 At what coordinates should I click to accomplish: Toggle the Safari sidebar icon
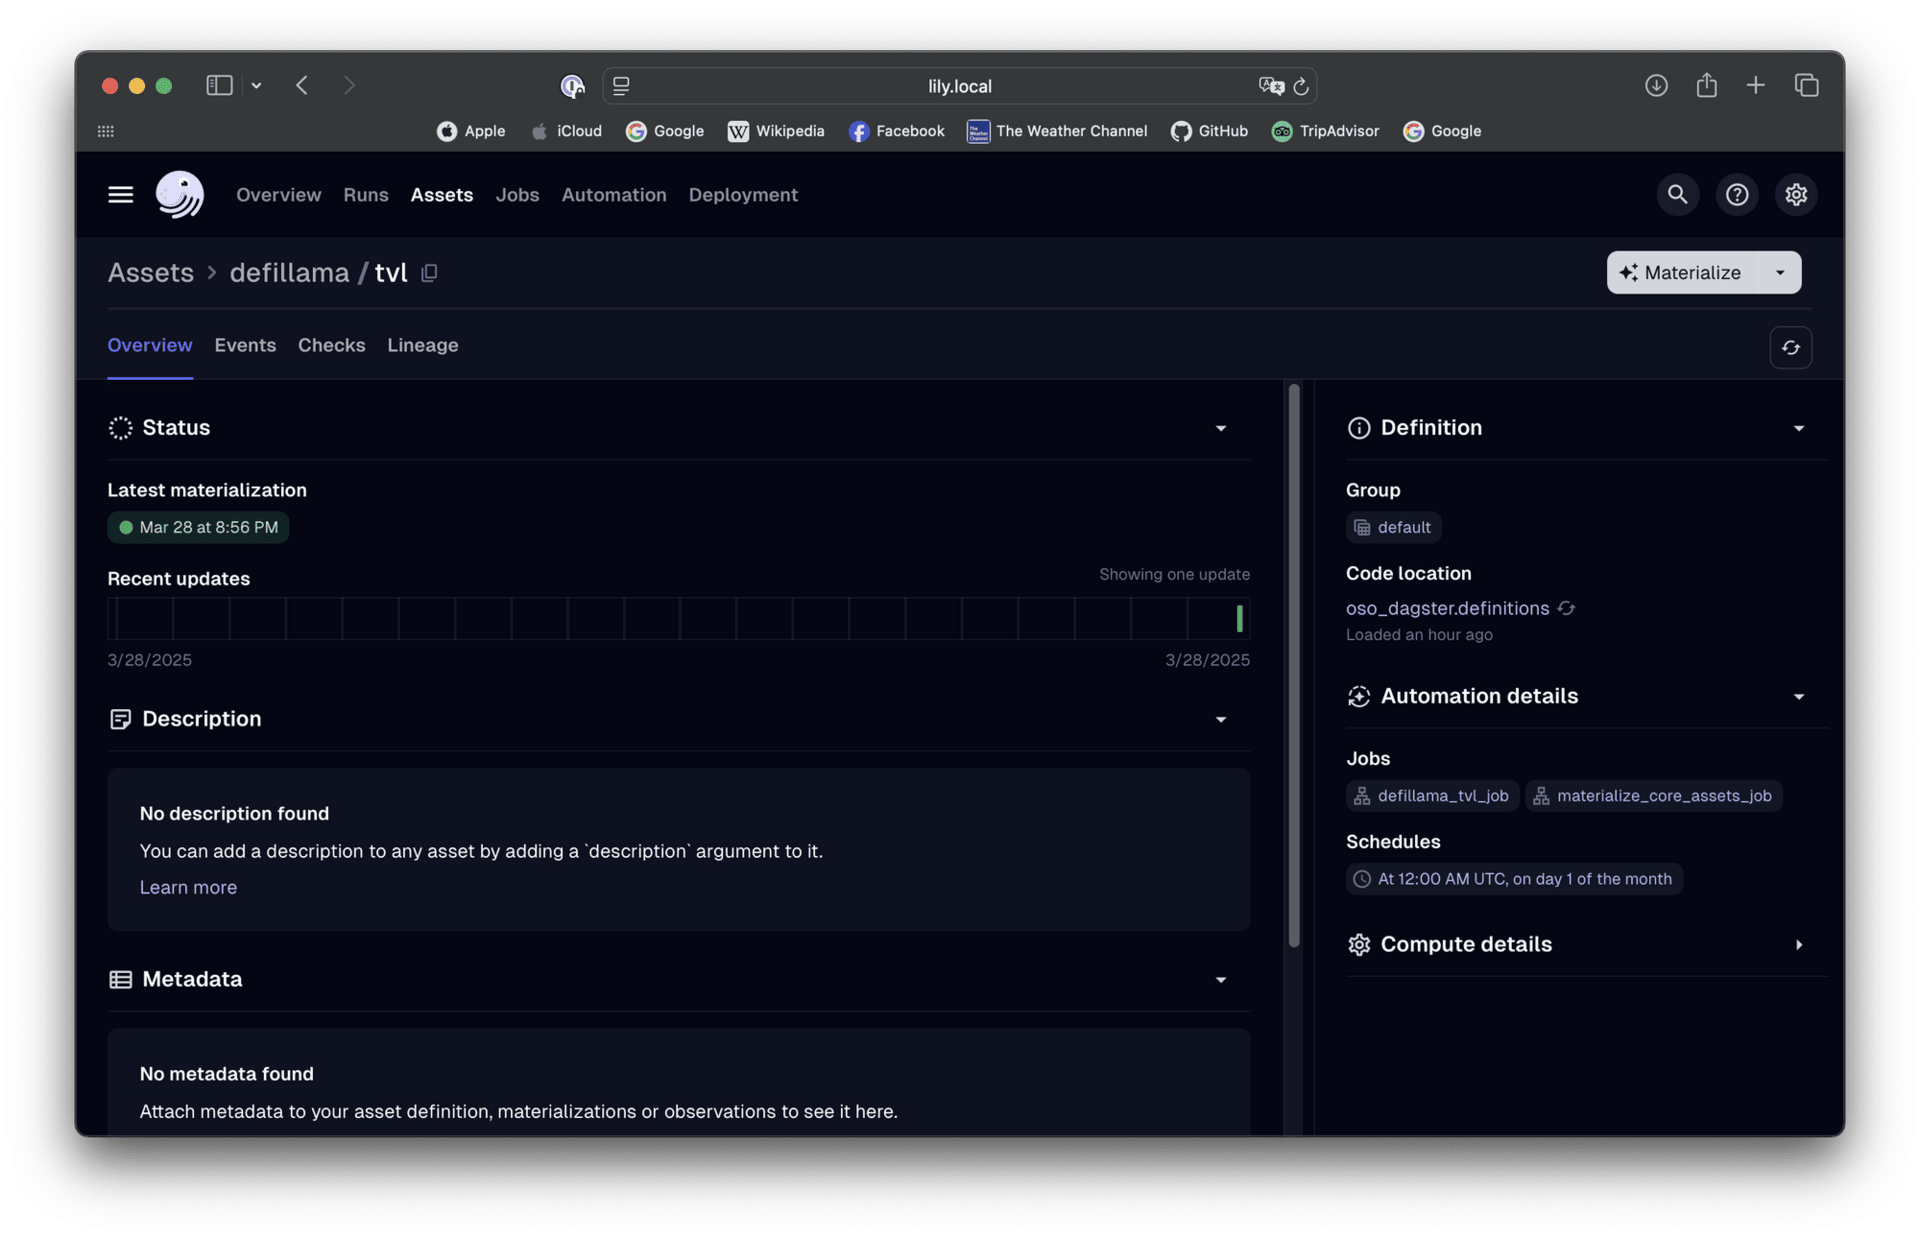click(219, 85)
